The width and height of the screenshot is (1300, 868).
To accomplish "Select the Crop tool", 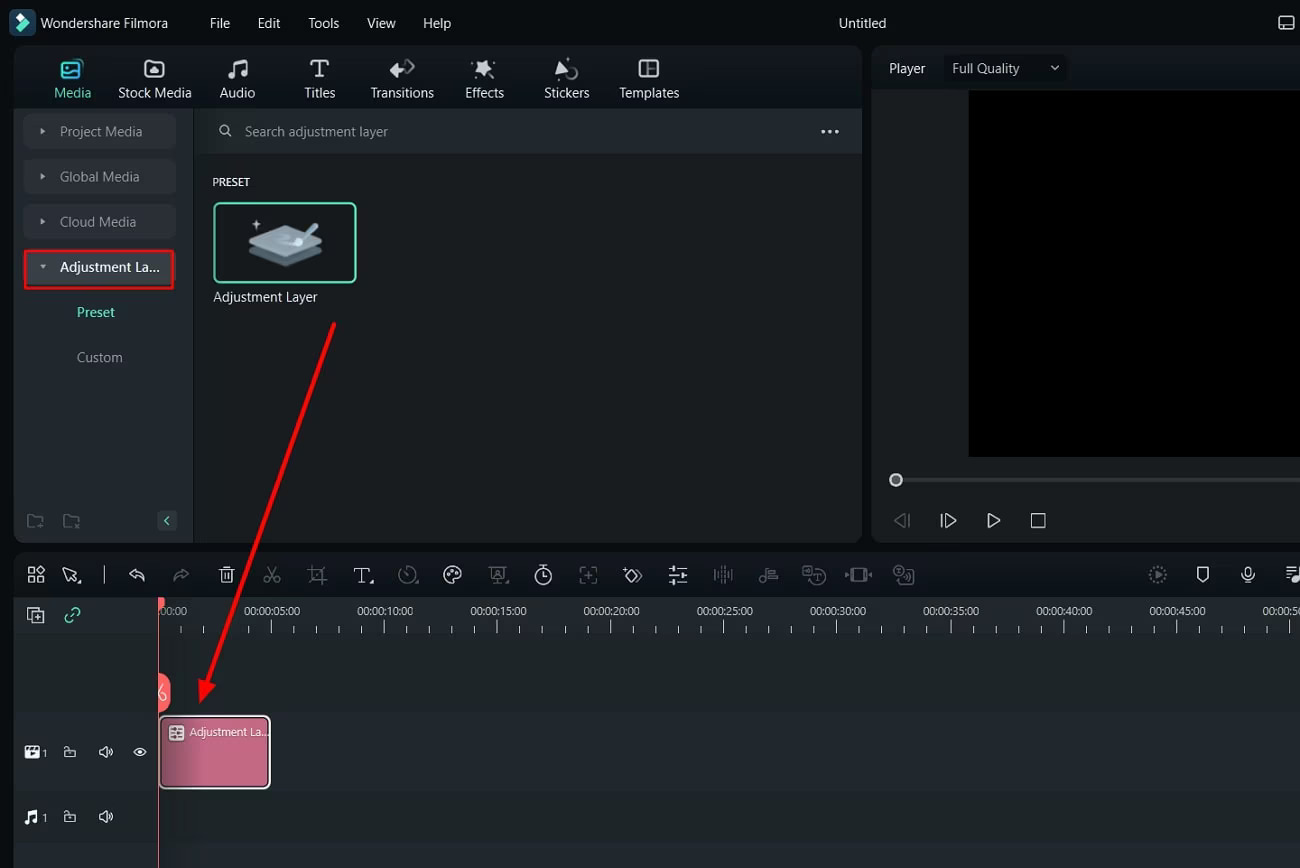I will coord(317,574).
